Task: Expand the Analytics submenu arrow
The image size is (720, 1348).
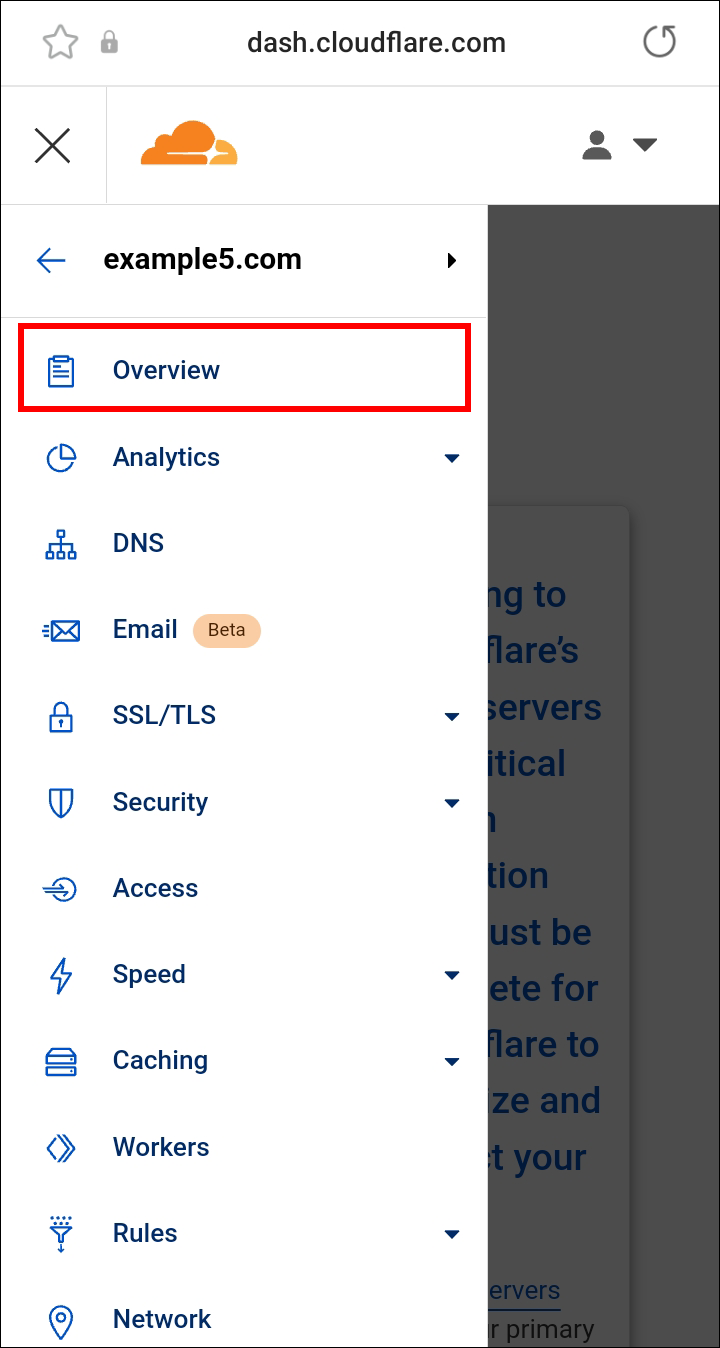Action: 452,458
